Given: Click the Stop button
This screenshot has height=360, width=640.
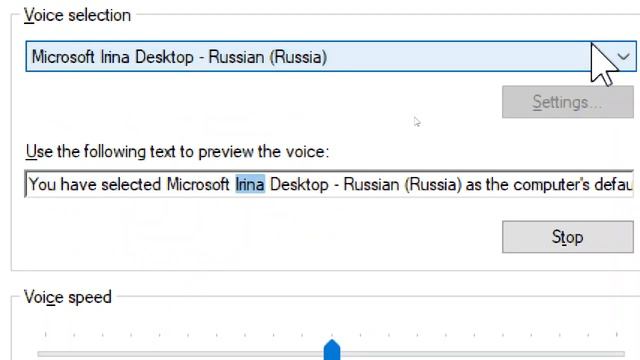Looking at the screenshot, I should [568, 237].
